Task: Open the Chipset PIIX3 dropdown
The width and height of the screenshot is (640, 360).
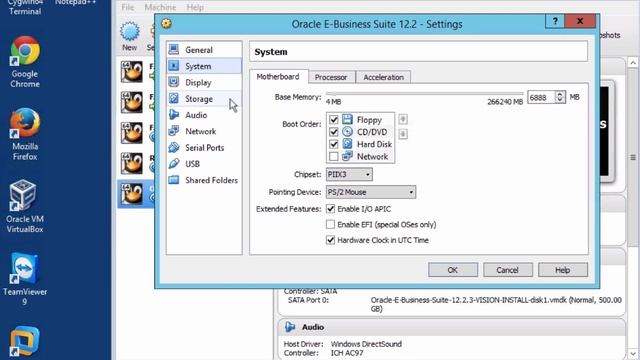Action: coord(349,174)
